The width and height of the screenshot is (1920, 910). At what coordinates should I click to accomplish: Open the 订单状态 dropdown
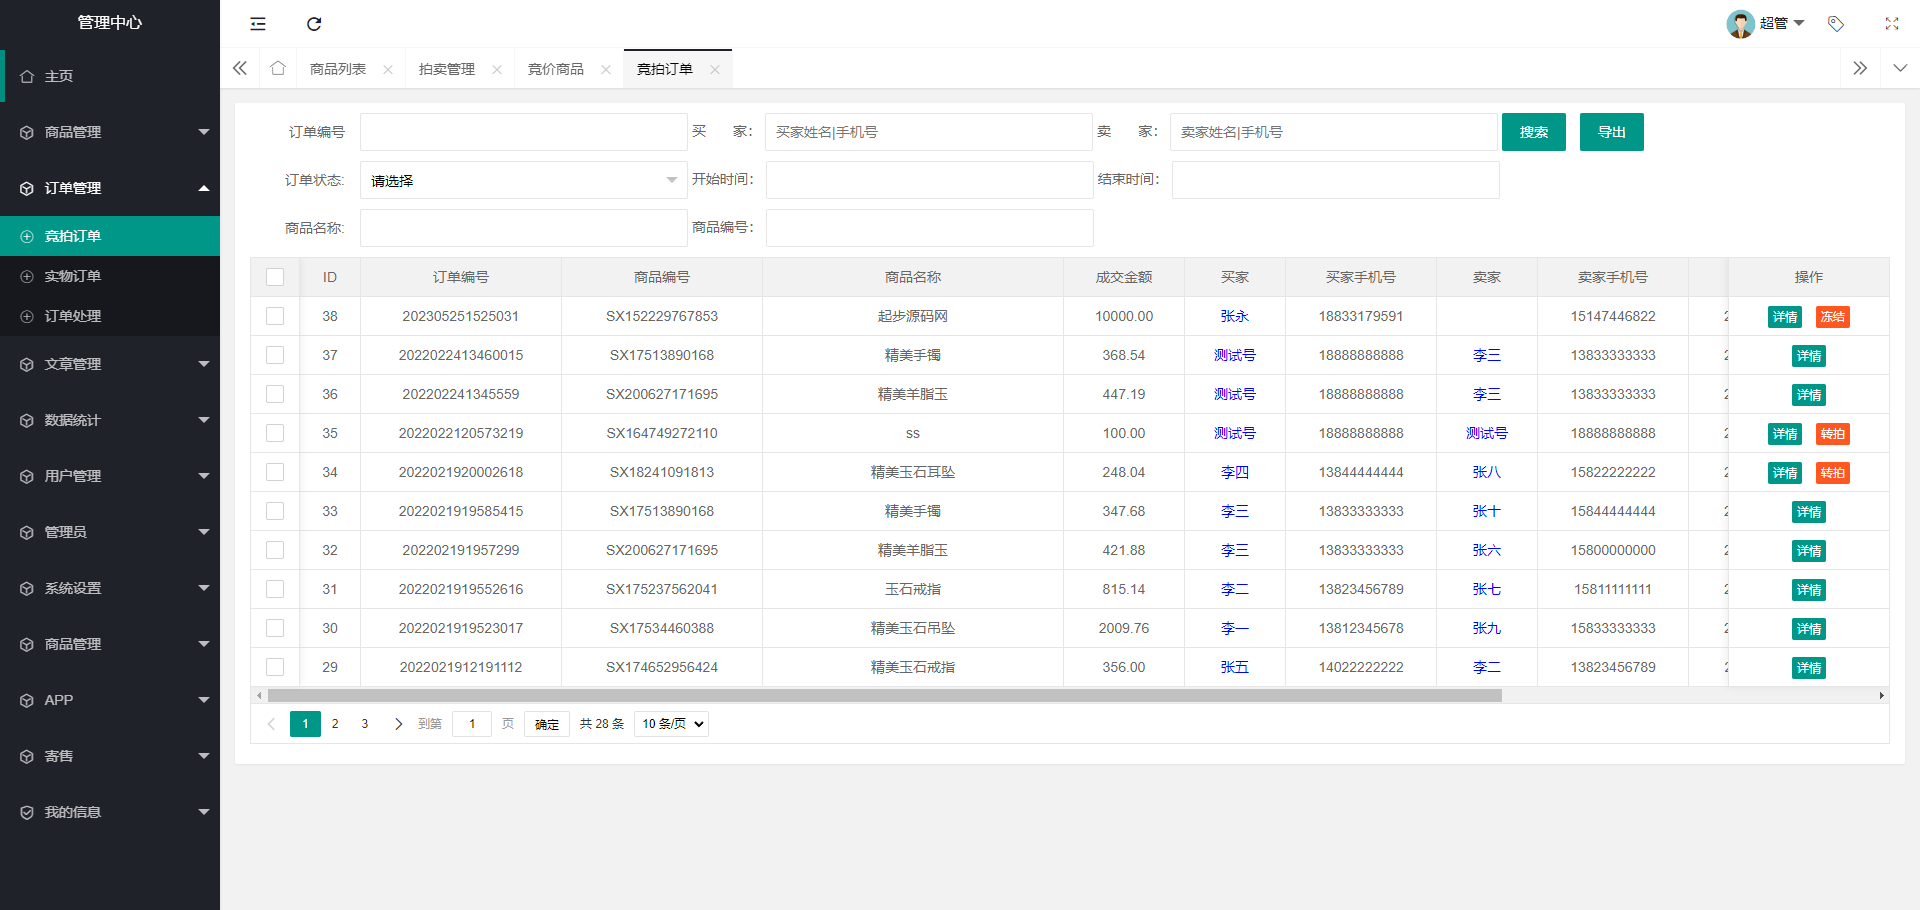tap(523, 181)
